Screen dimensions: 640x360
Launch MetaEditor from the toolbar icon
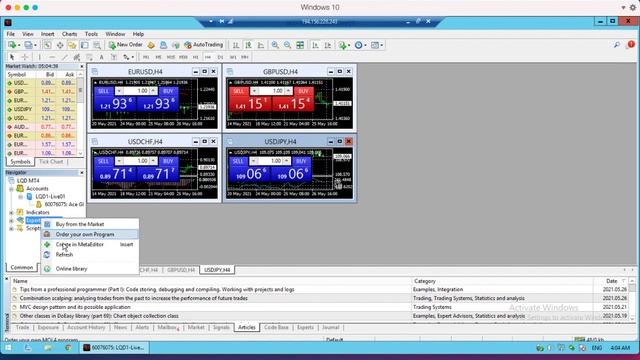pos(151,45)
